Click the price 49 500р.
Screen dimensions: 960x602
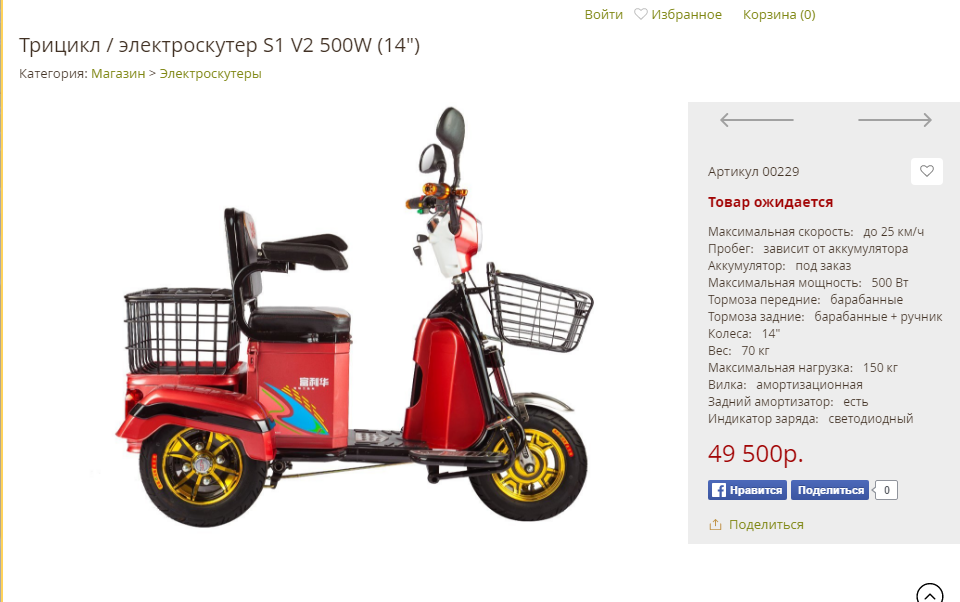click(756, 454)
